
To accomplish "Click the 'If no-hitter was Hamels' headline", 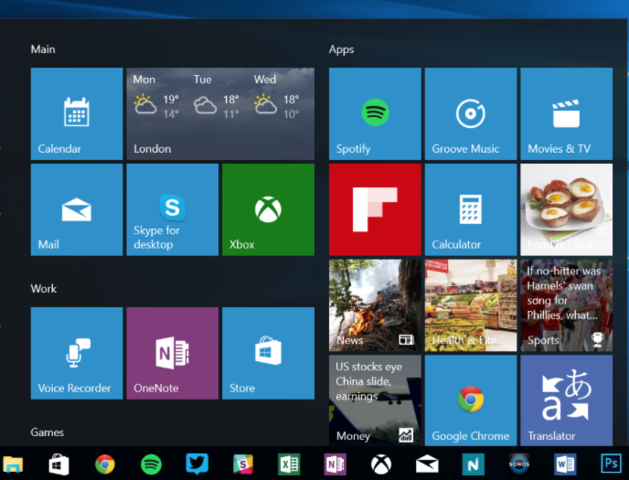I will (564, 293).
